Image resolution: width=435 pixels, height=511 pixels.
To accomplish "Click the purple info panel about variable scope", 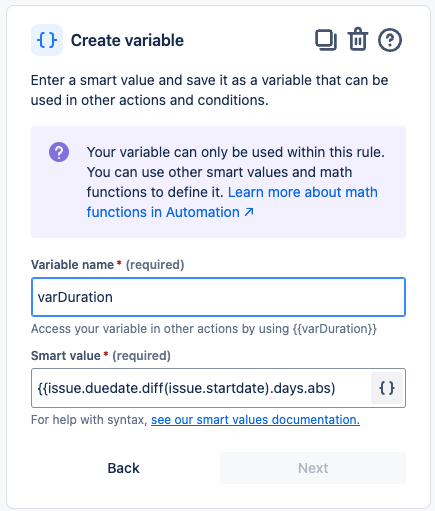I will [218, 182].
